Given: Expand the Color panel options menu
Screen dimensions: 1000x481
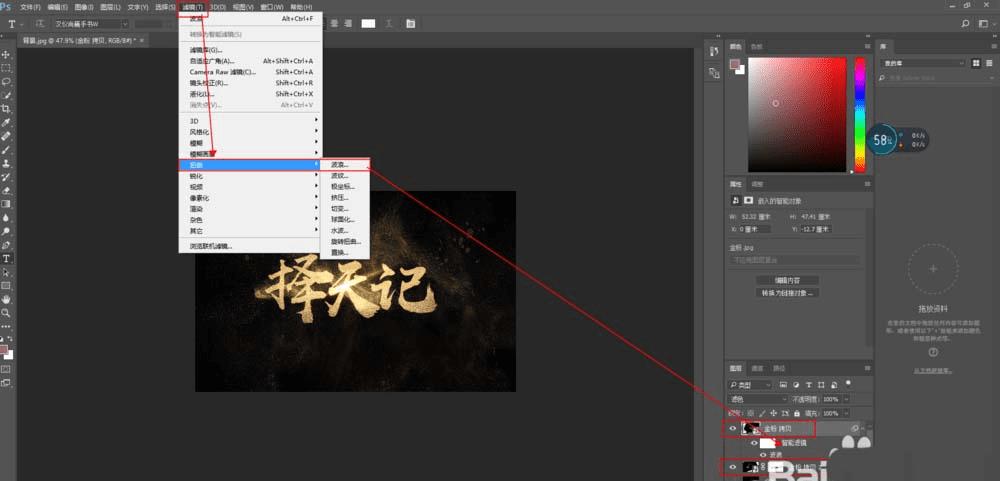Looking at the screenshot, I should pos(867,47).
